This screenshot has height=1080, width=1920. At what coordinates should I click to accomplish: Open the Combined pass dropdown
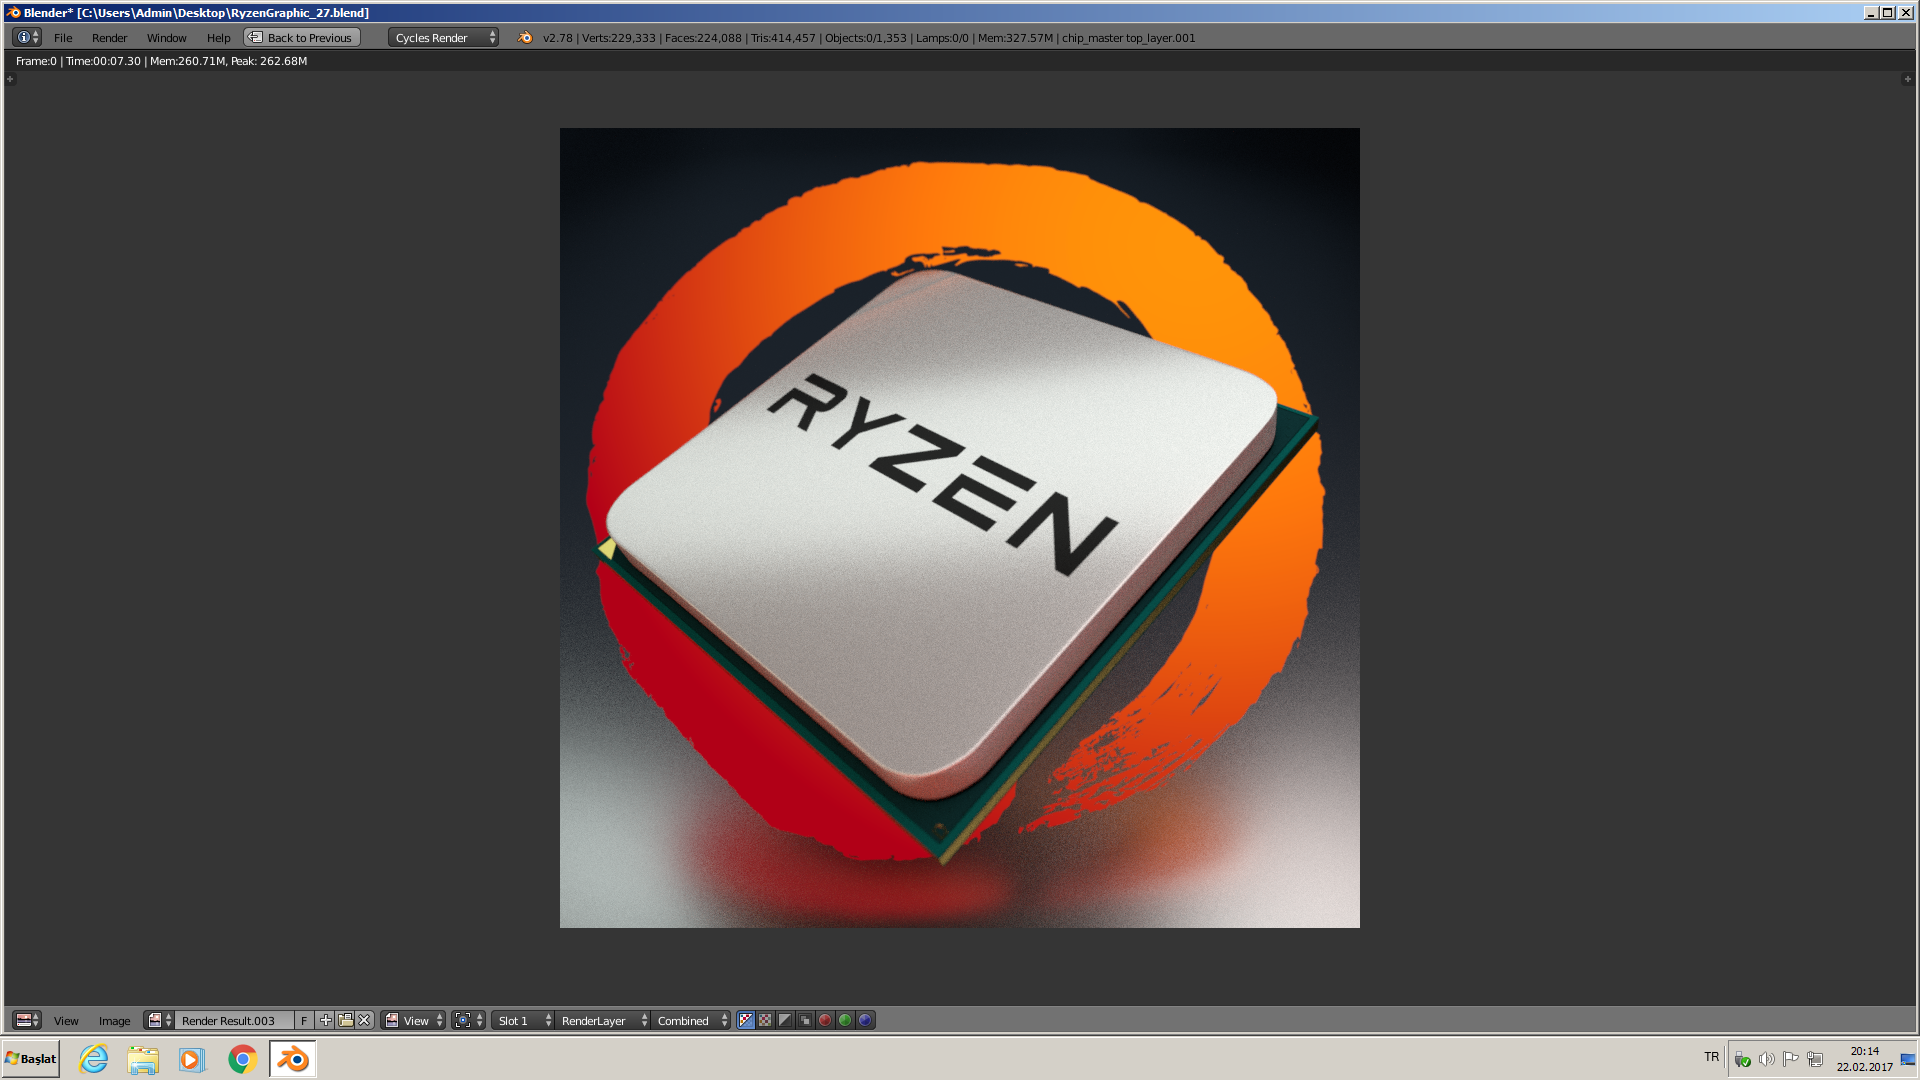tap(691, 1021)
